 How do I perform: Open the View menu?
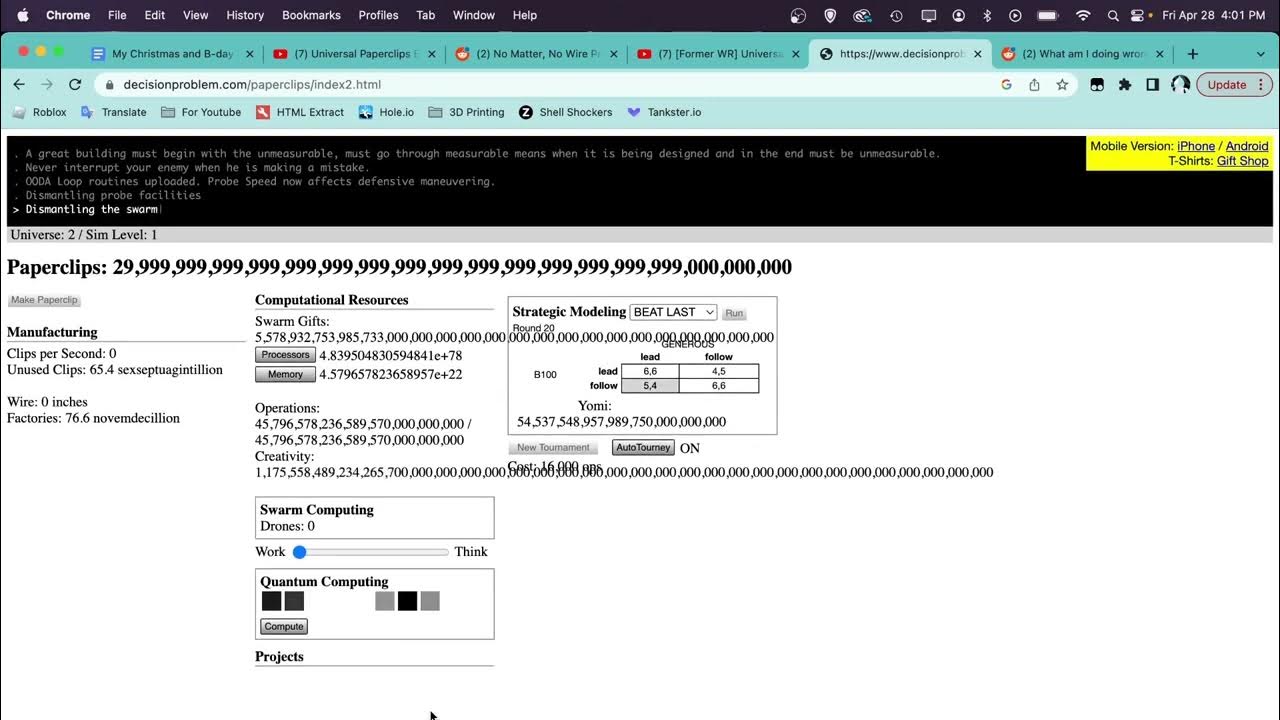coord(196,15)
